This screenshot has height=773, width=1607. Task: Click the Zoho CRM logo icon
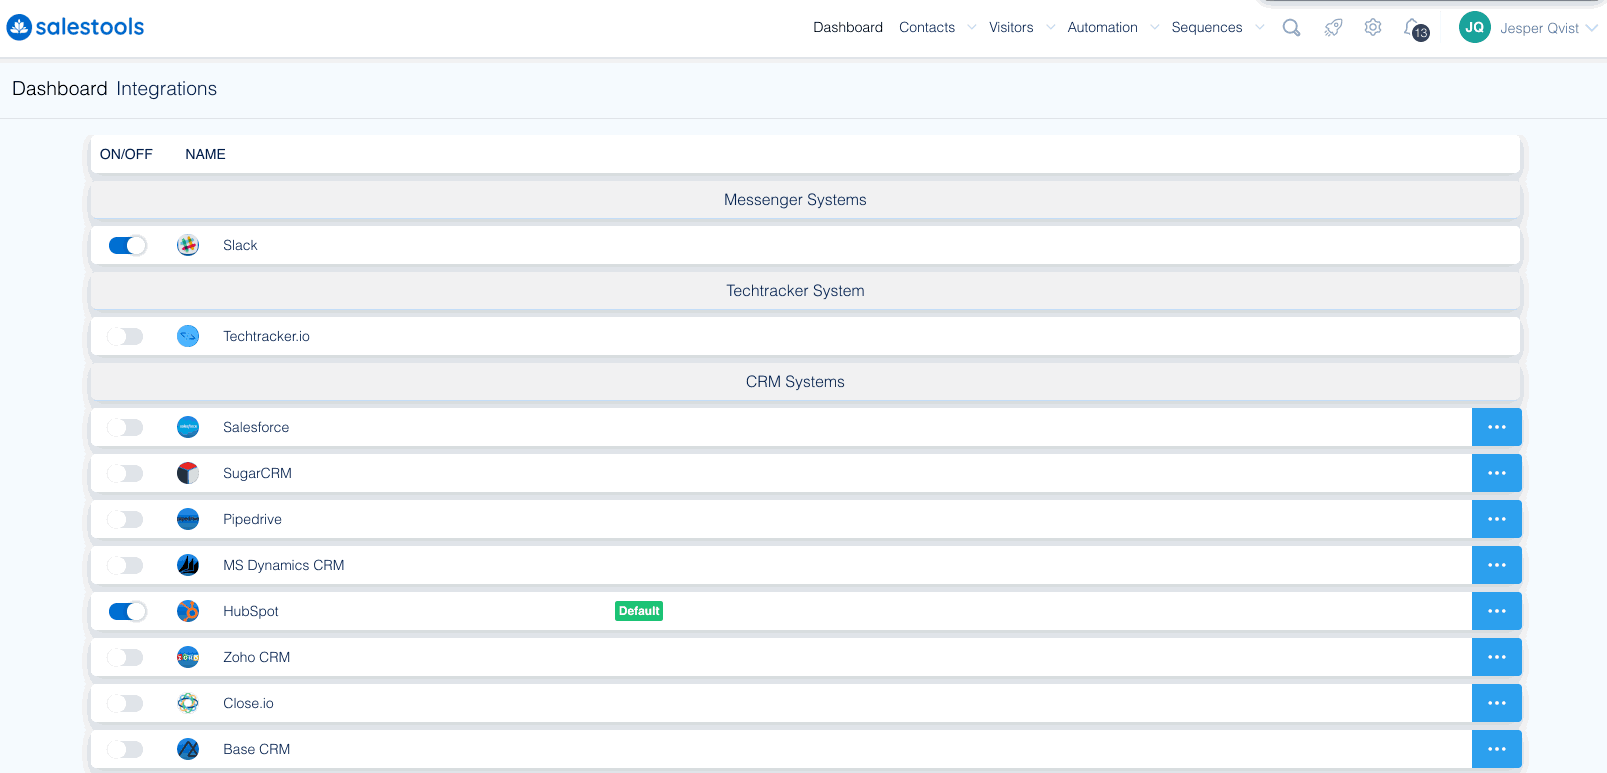[188, 657]
